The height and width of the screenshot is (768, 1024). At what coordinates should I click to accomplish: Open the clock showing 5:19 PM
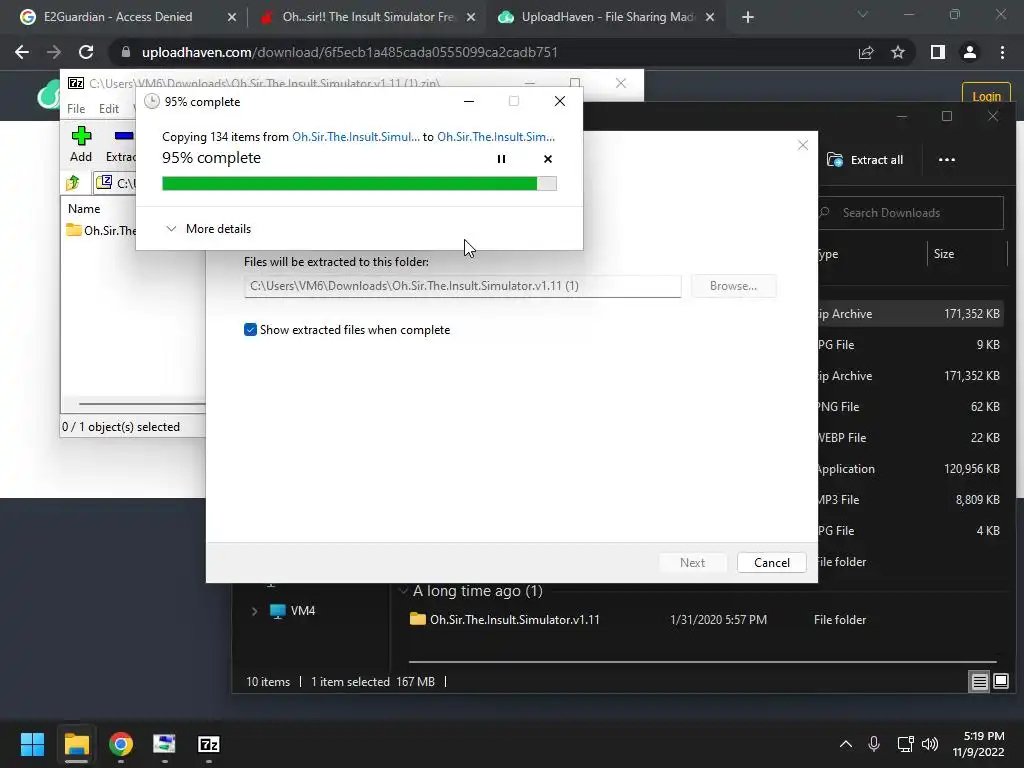(x=978, y=744)
